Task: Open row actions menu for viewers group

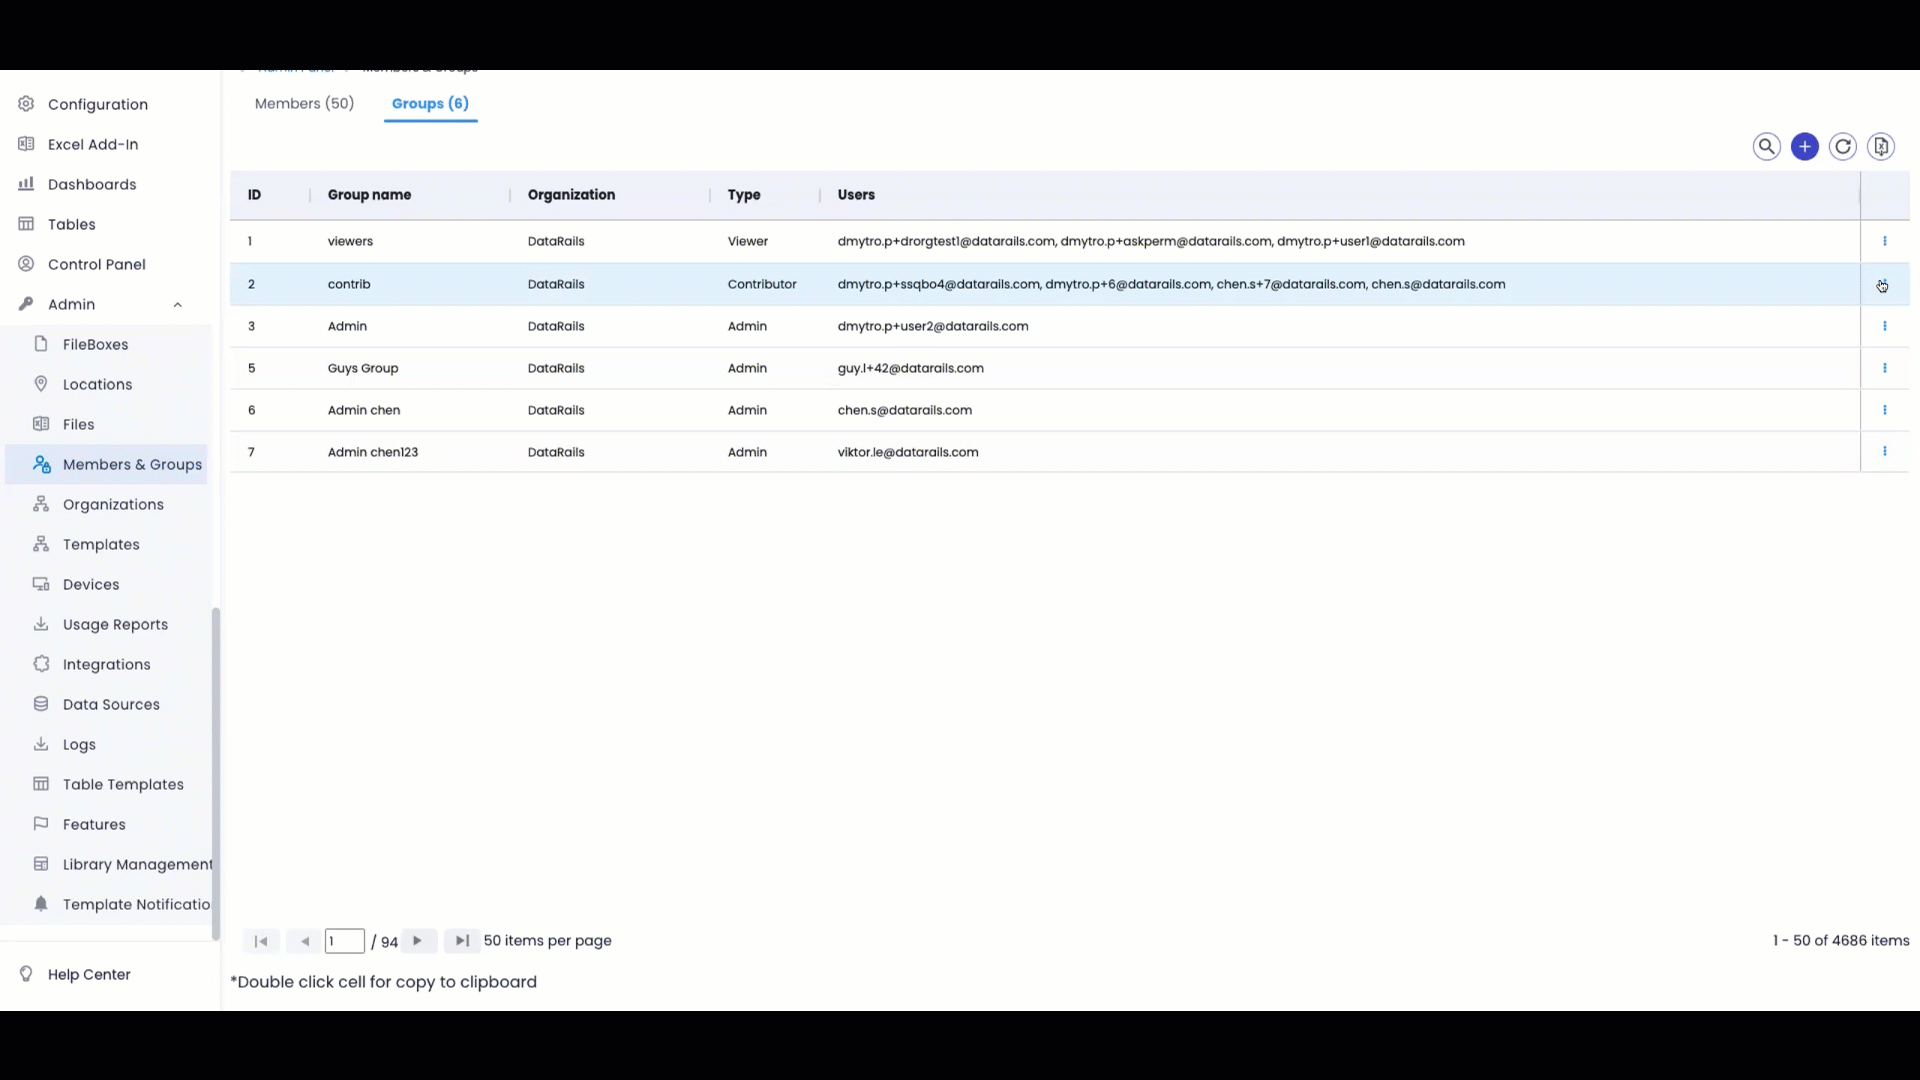Action: tap(1885, 241)
